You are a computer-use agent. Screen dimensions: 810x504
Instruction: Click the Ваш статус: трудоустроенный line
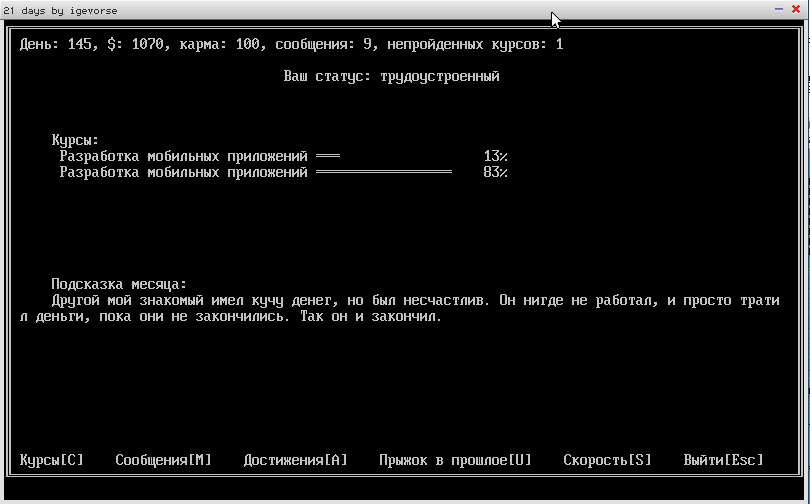tap(391, 76)
